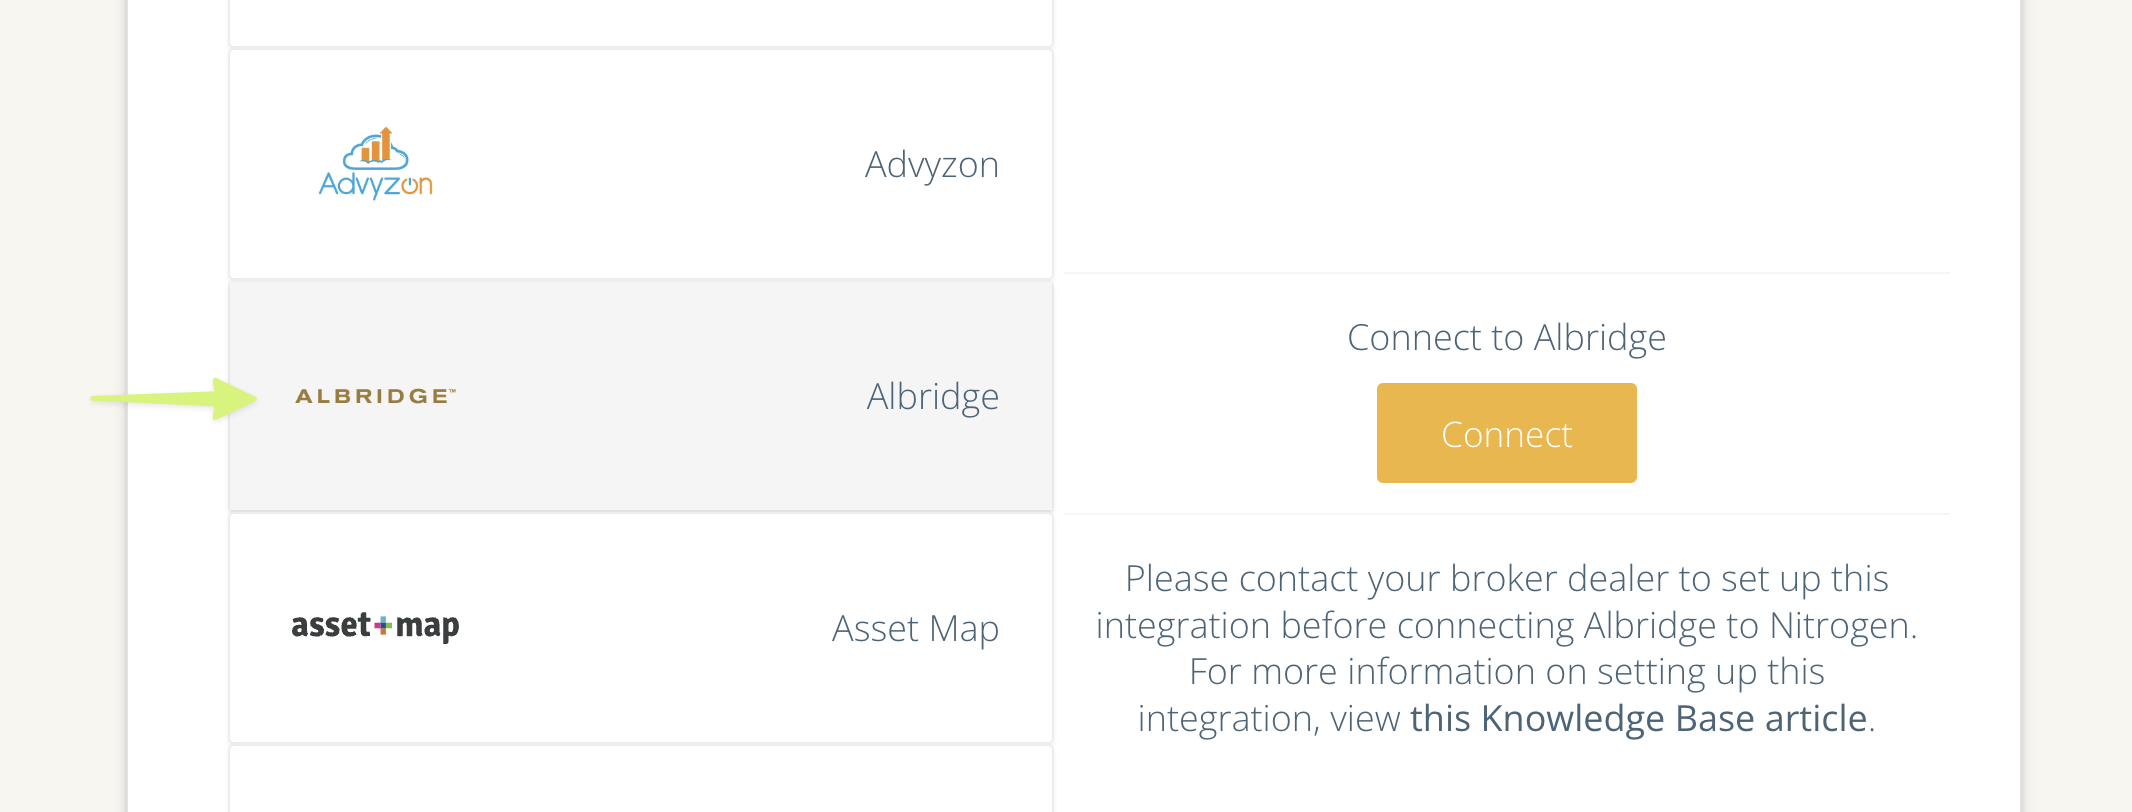Screen dimensions: 2132x812
Task: Select the Advyzon integration row
Action: (x=640, y=164)
